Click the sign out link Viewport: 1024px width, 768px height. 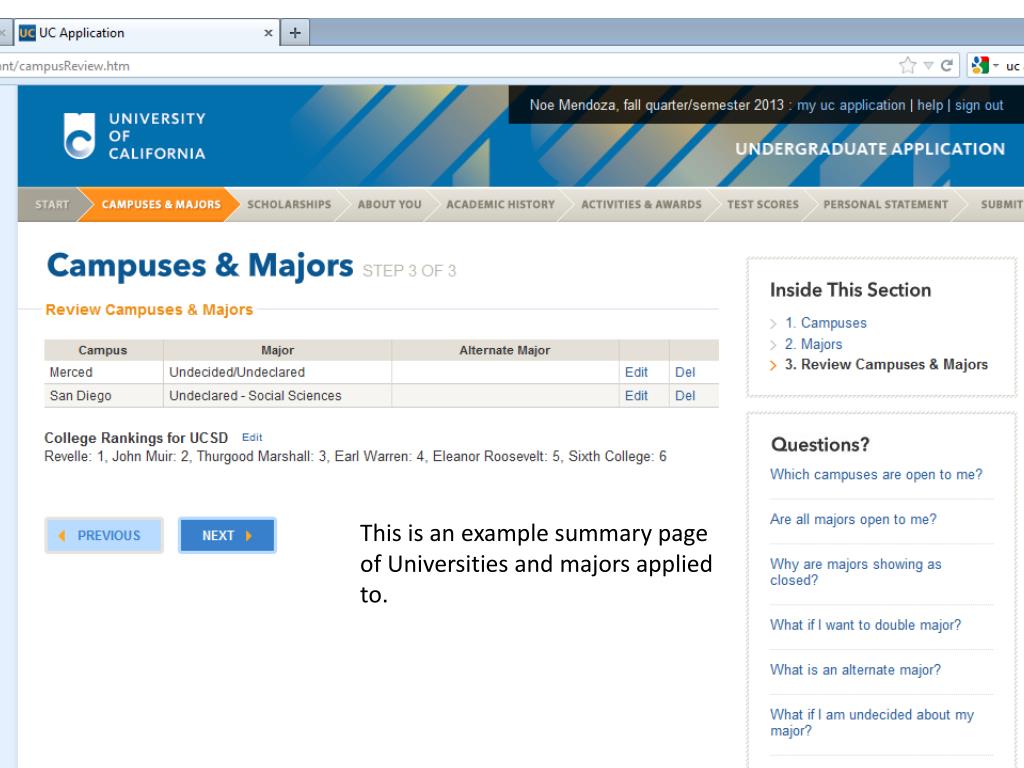coord(979,105)
